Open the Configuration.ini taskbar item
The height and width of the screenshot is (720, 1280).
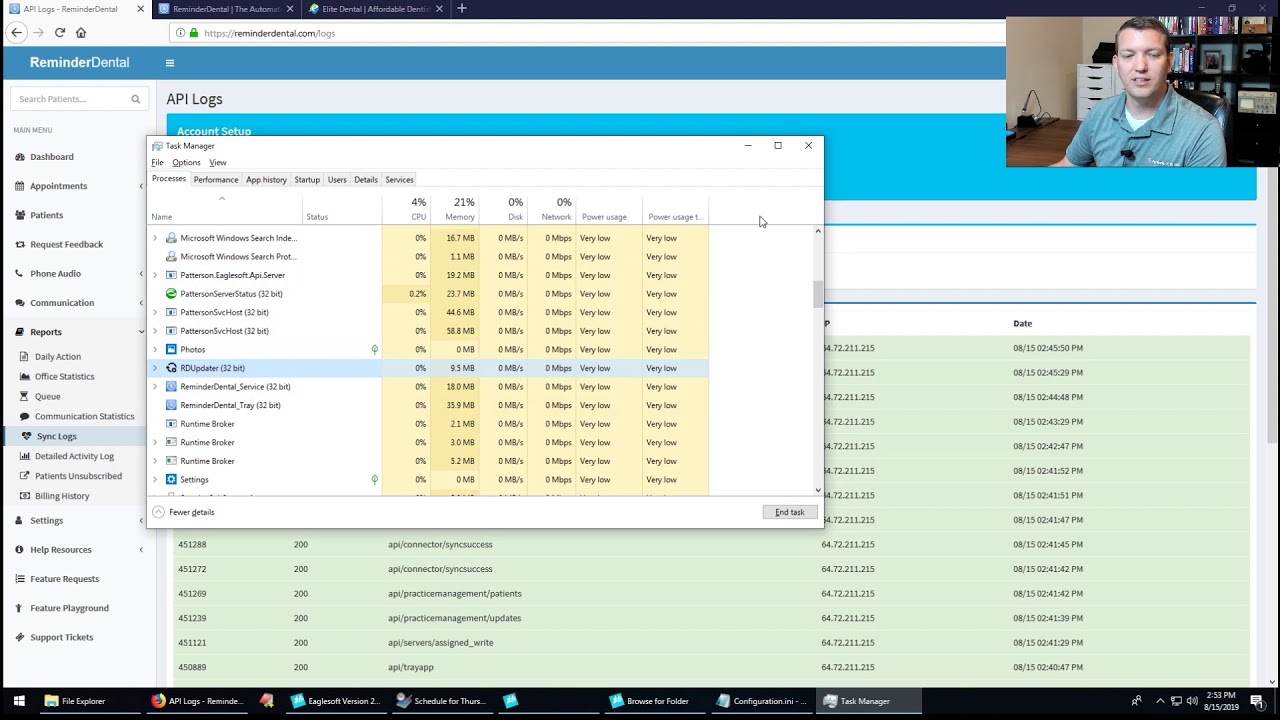[761, 701]
